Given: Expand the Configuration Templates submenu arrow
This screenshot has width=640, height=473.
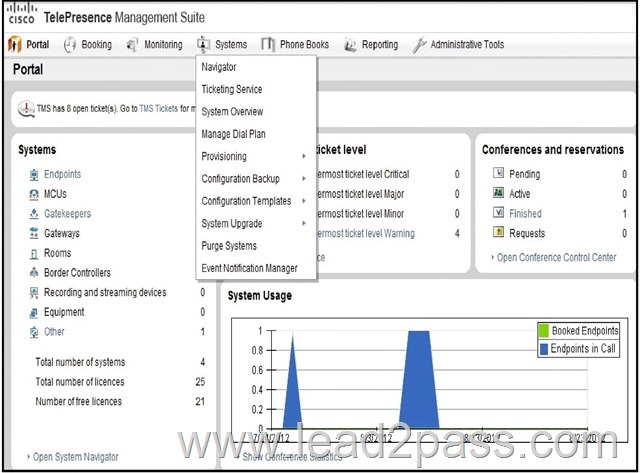Looking at the screenshot, I should [x=304, y=201].
